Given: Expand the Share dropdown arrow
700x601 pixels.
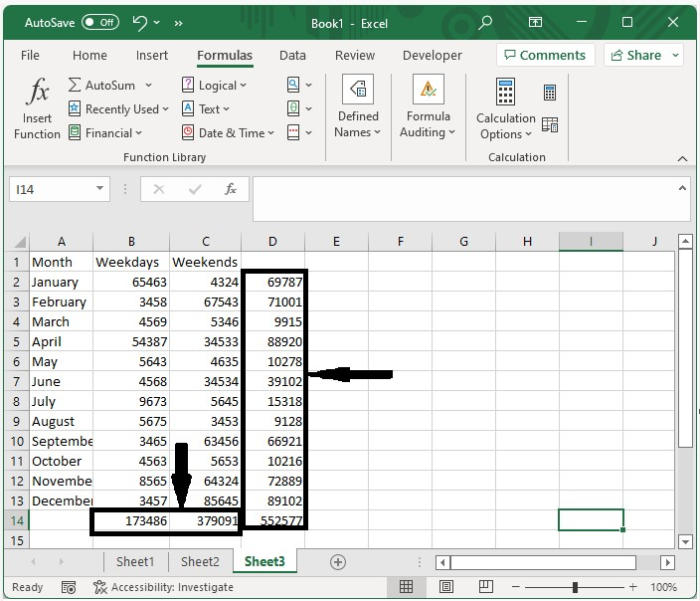Looking at the screenshot, I should point(675,55).
